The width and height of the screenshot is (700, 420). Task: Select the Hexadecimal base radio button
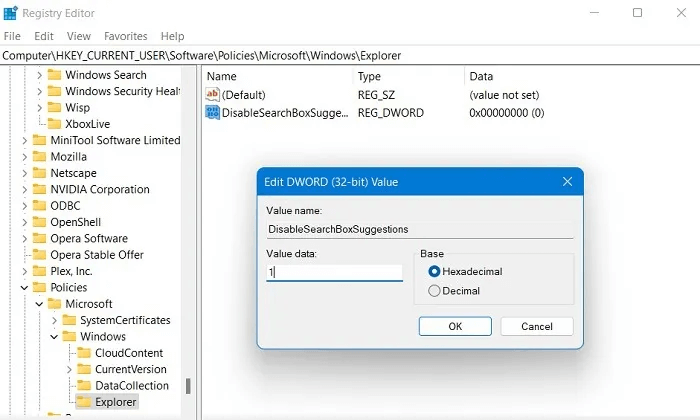434,271
